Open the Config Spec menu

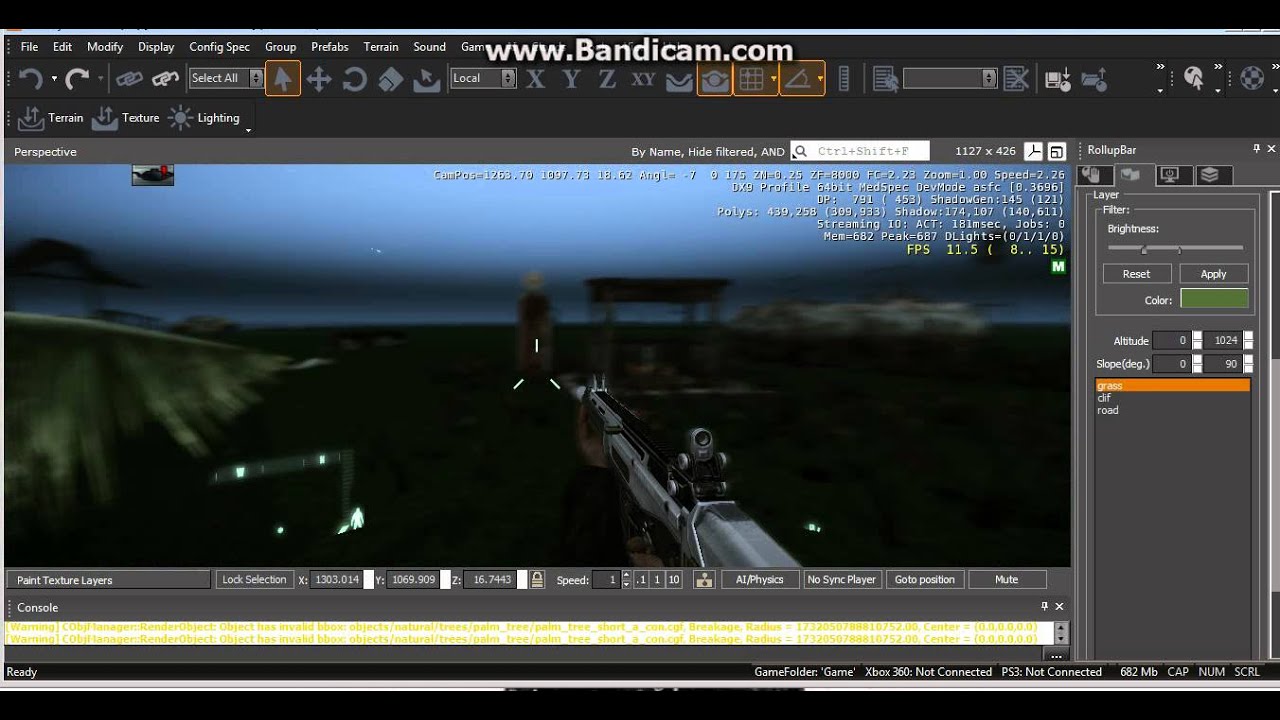pyautogui.click(x=220, y=47)
